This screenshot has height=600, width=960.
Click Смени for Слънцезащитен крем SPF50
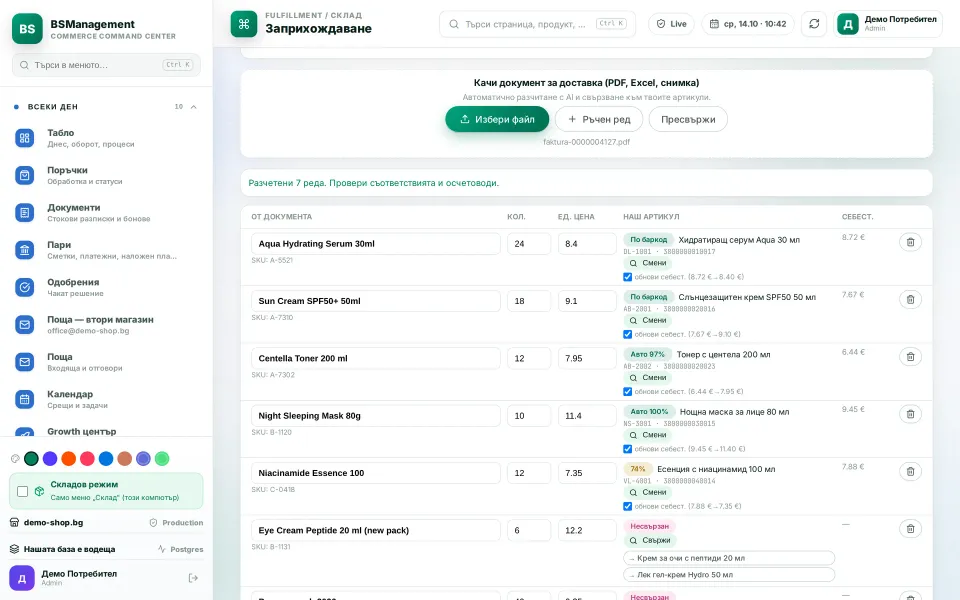[x=648, y=320]
